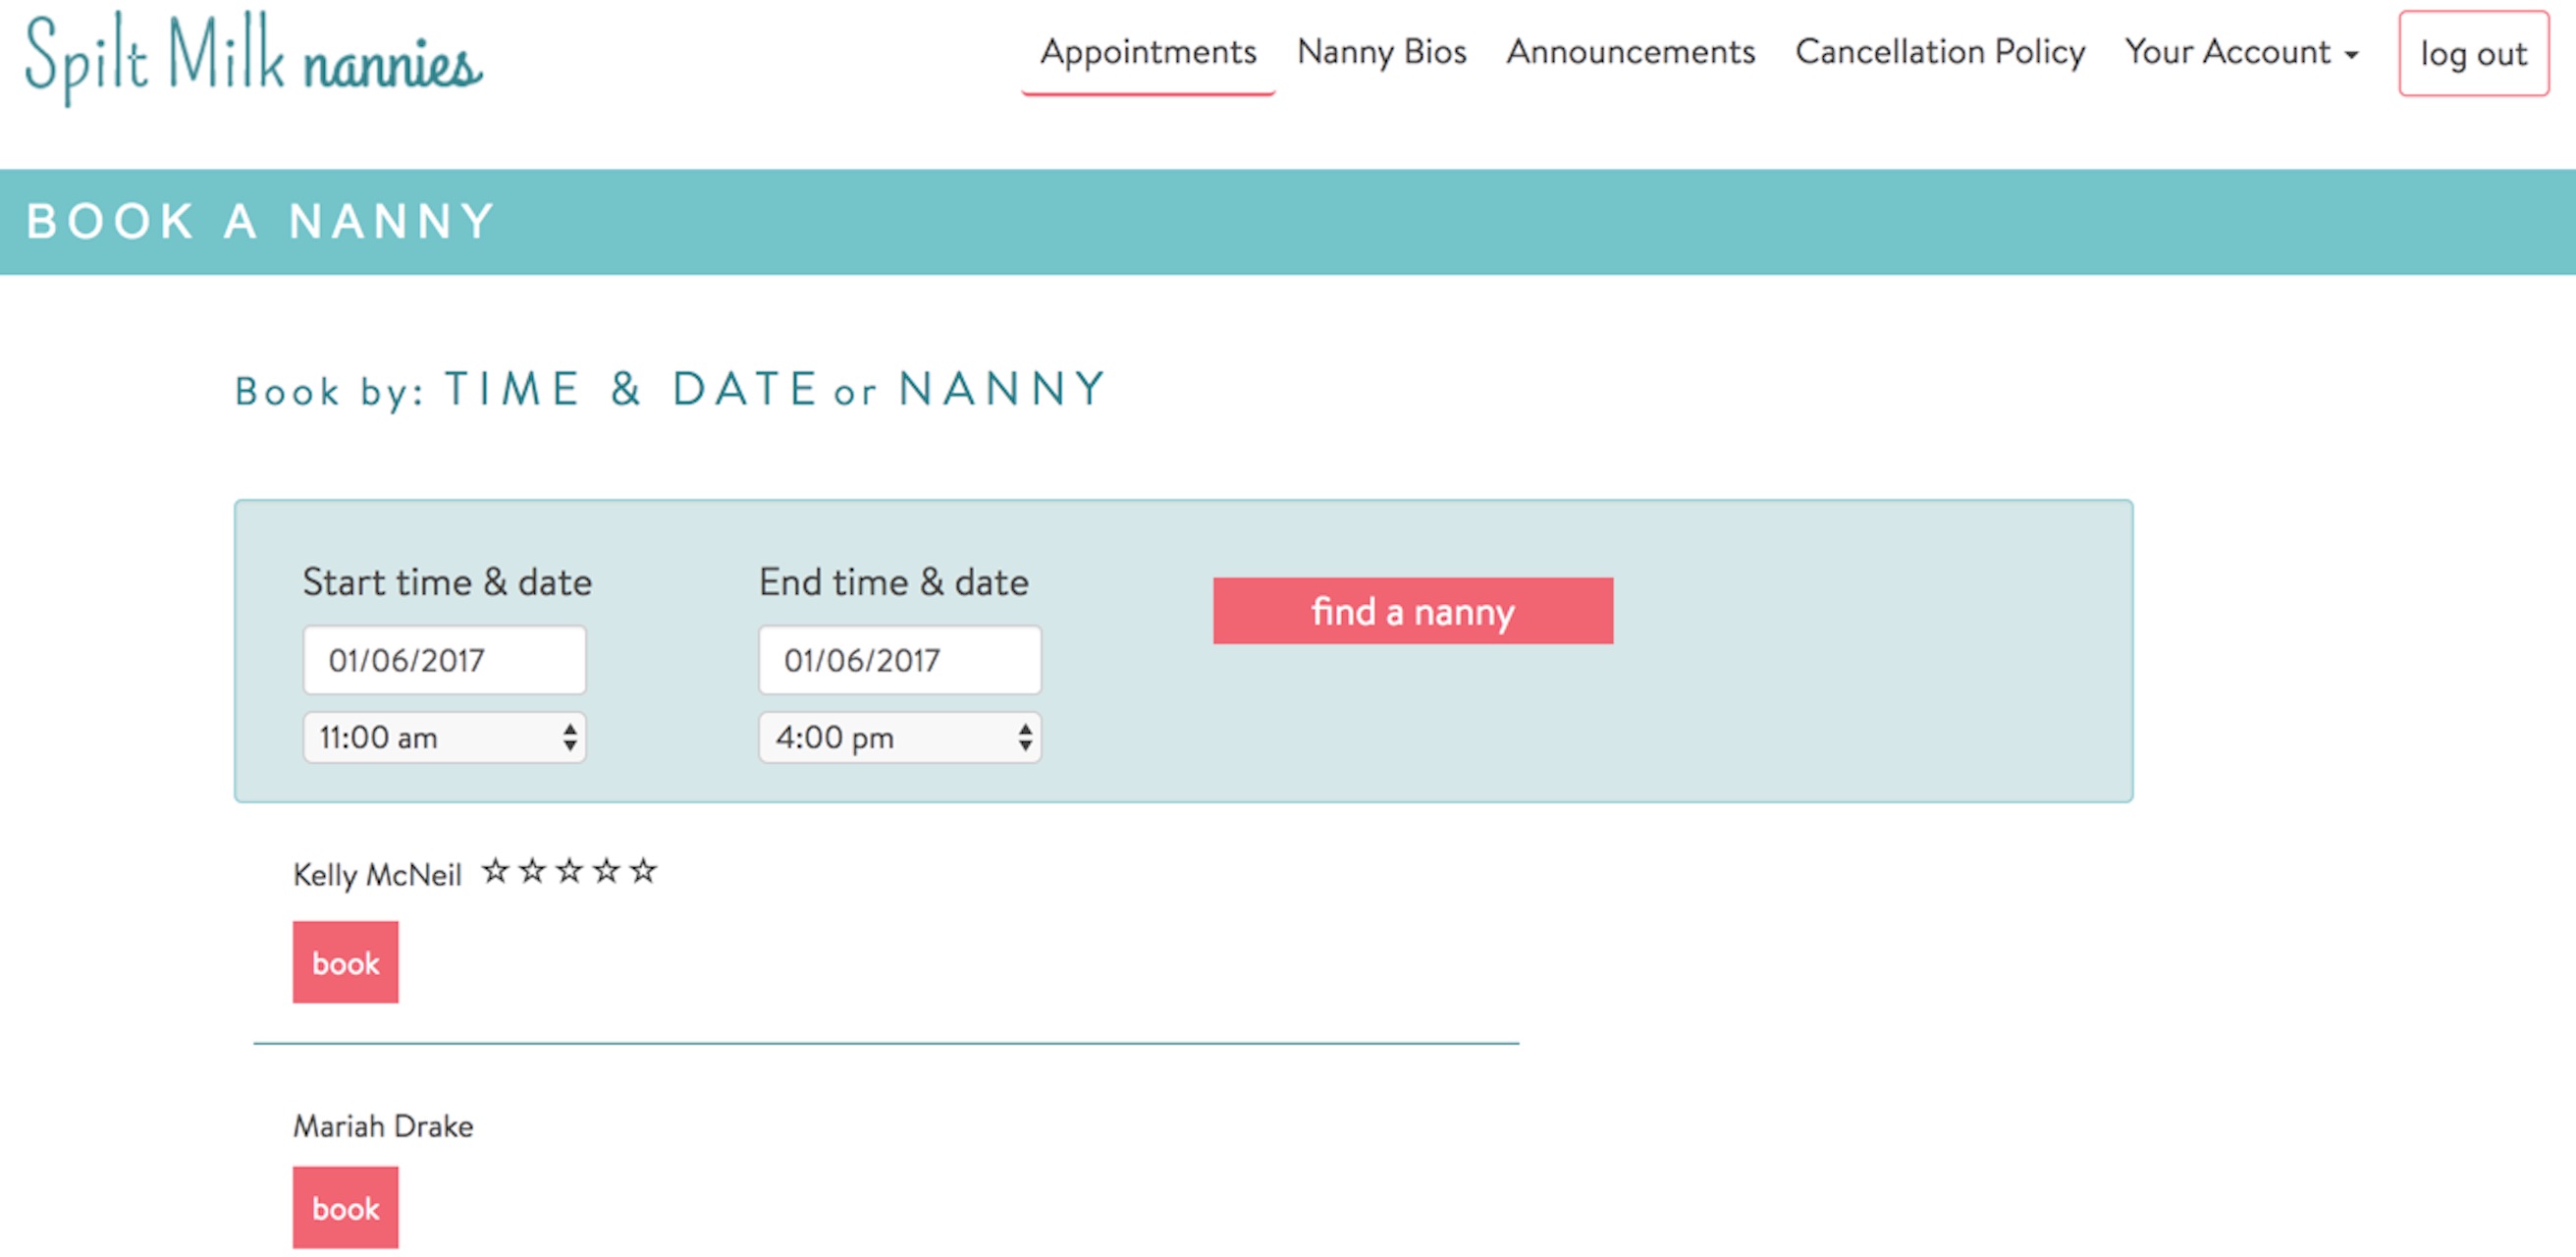Click the BOOK A NANNY heading

(261, 221)
